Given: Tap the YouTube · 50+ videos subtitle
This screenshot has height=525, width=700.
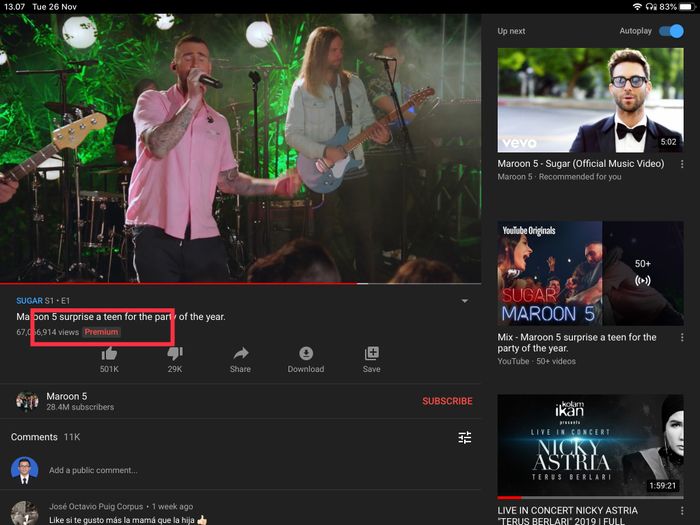Looking at the screenshot, I should [537, 361].
